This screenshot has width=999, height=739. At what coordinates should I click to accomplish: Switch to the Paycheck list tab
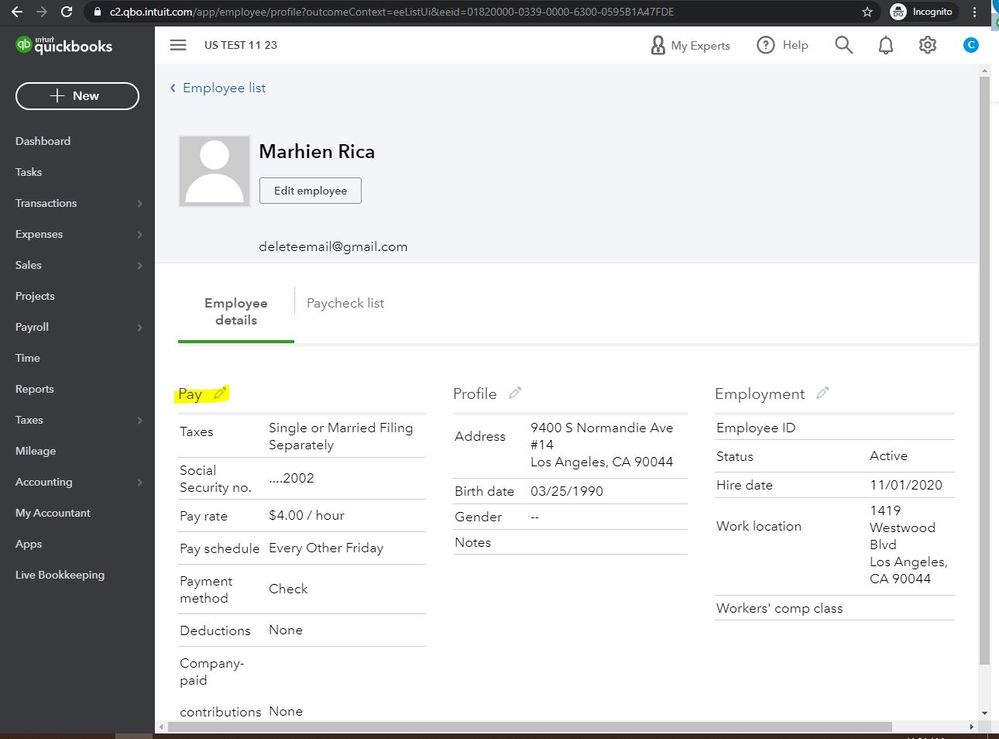(345, 303)
